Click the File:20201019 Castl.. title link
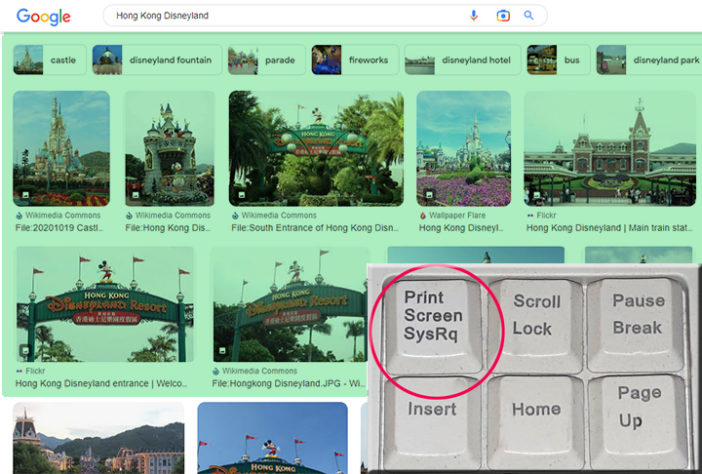Viewport: 702px width, 474px height. [x=59, y=228]
